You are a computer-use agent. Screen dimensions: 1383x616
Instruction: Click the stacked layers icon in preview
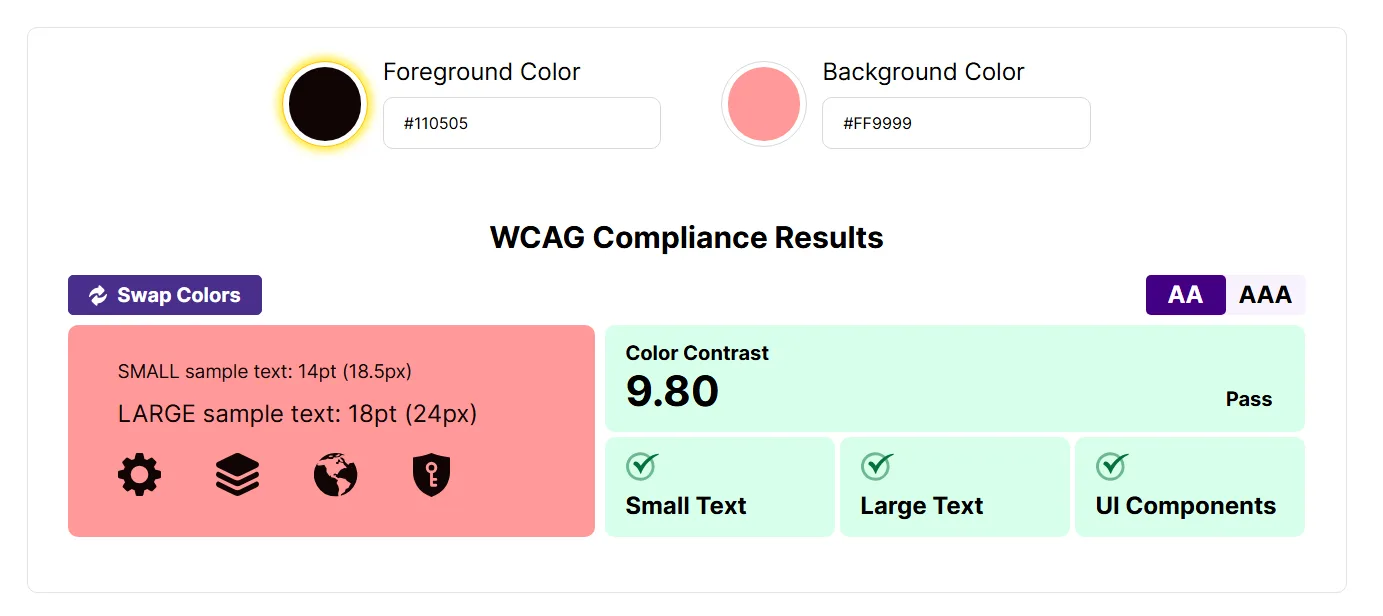click(x=237, y=474)
